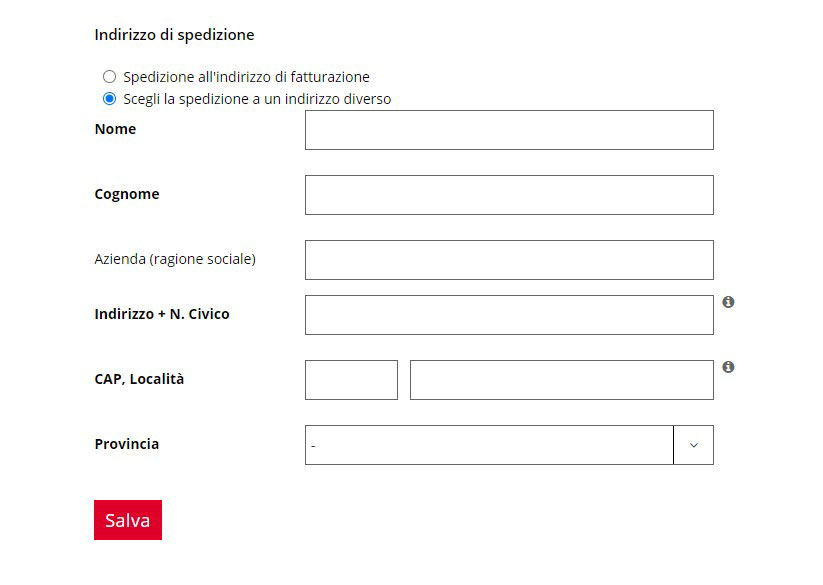Click the info icon beside the Località field
The width and height of the screenshot is (823, 585).
click(x=728, y=367)
